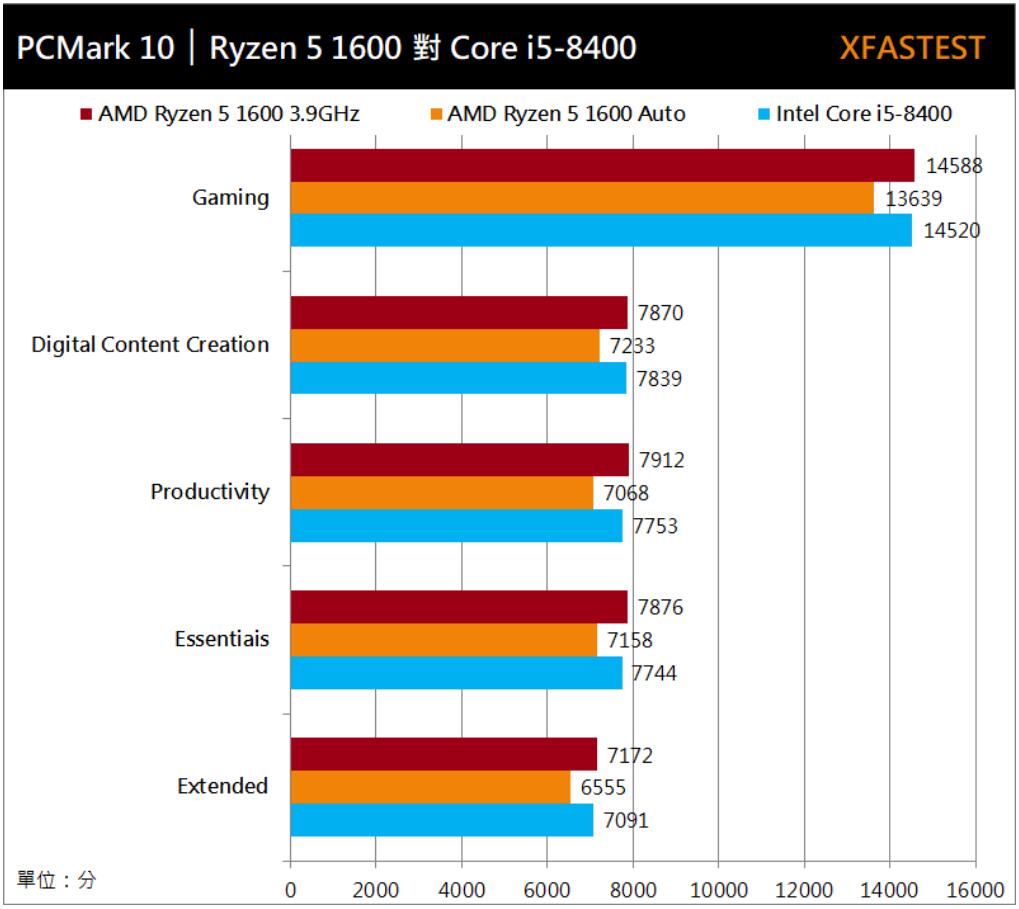Click the value 7839
The height and width of the screenshot is (909, 1019).
click(x=659, y=379)
